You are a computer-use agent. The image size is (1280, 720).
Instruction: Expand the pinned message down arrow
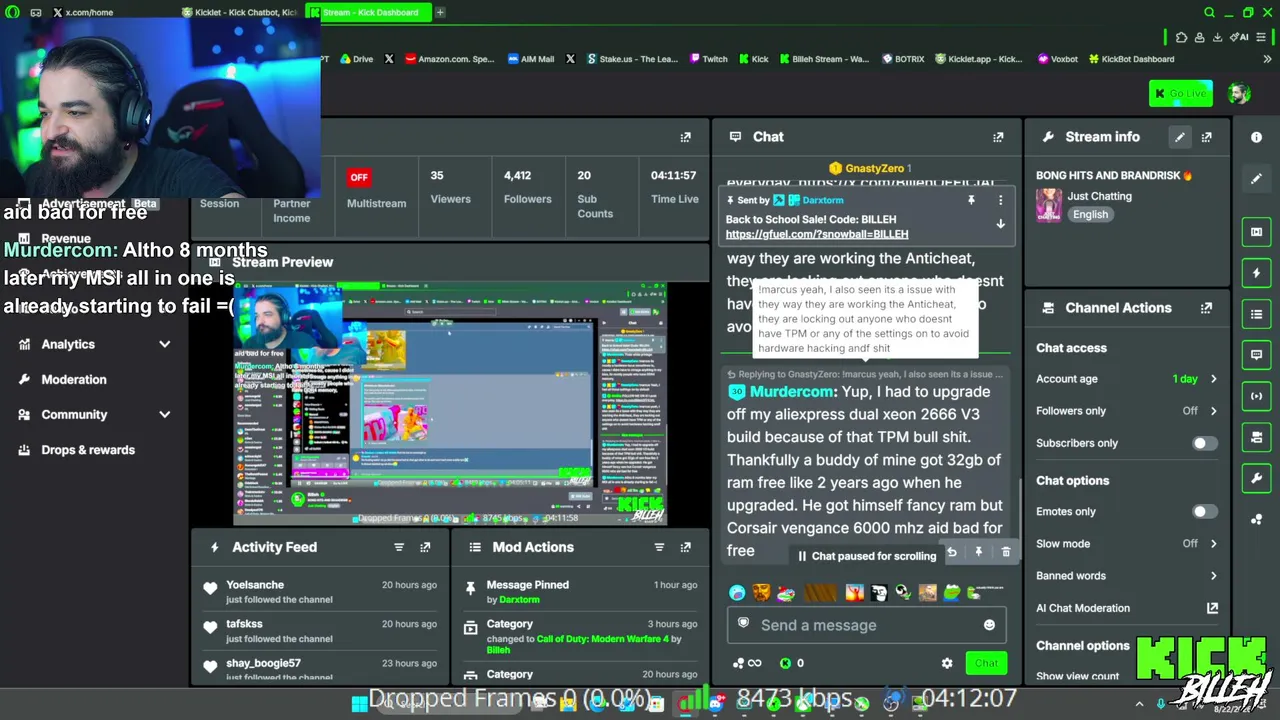coord(1000,225)
